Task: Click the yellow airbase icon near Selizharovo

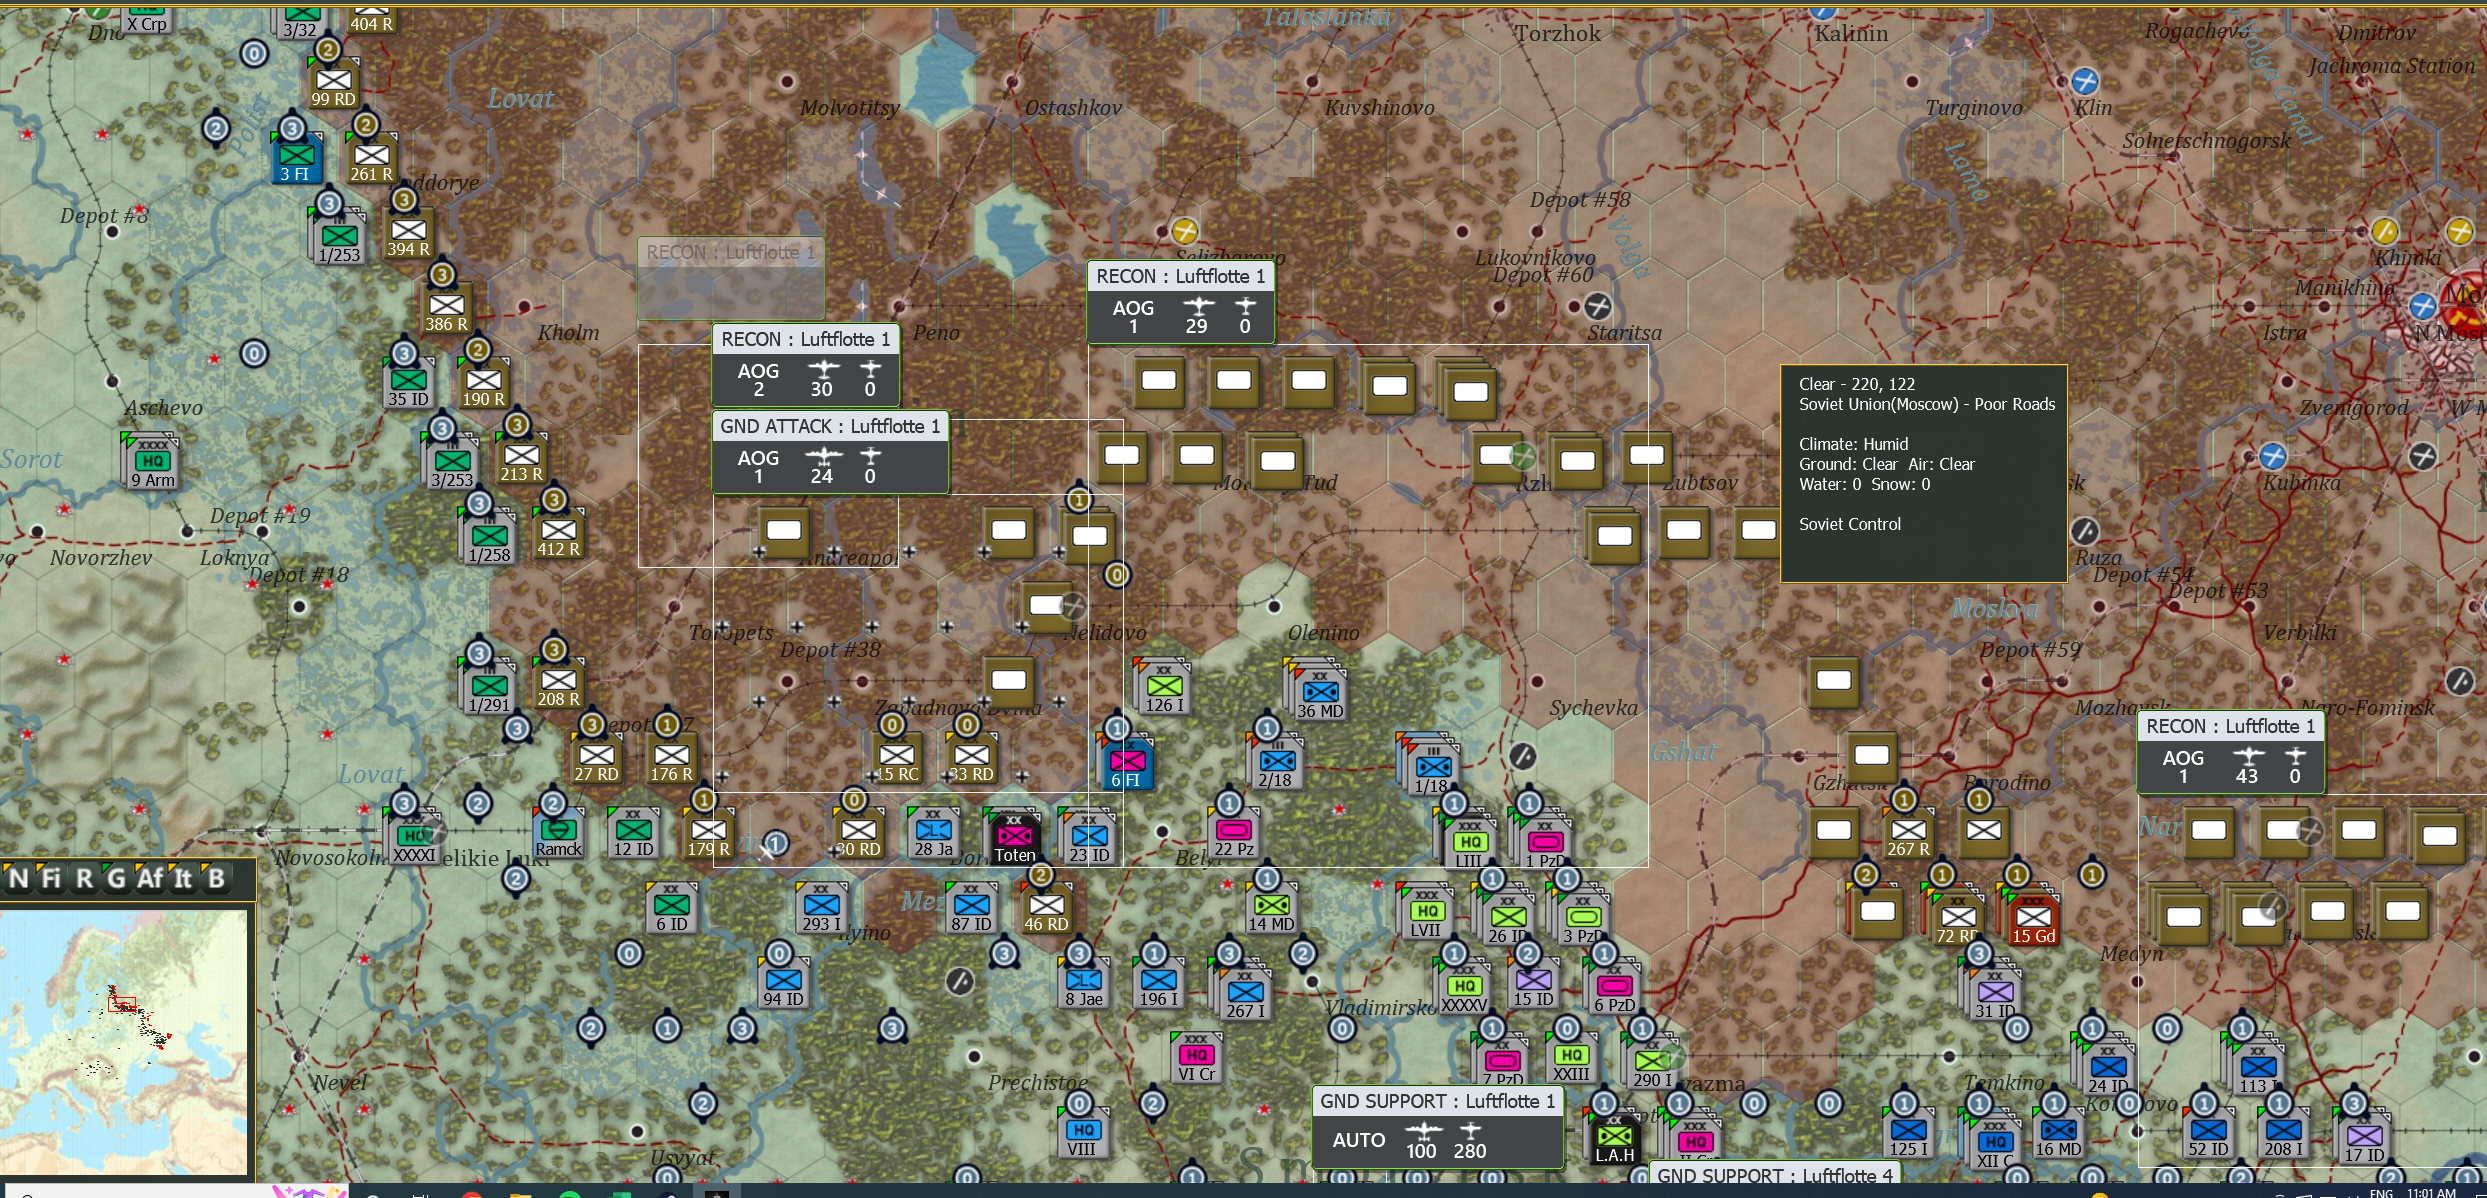Action: [x=1184, y=231]
